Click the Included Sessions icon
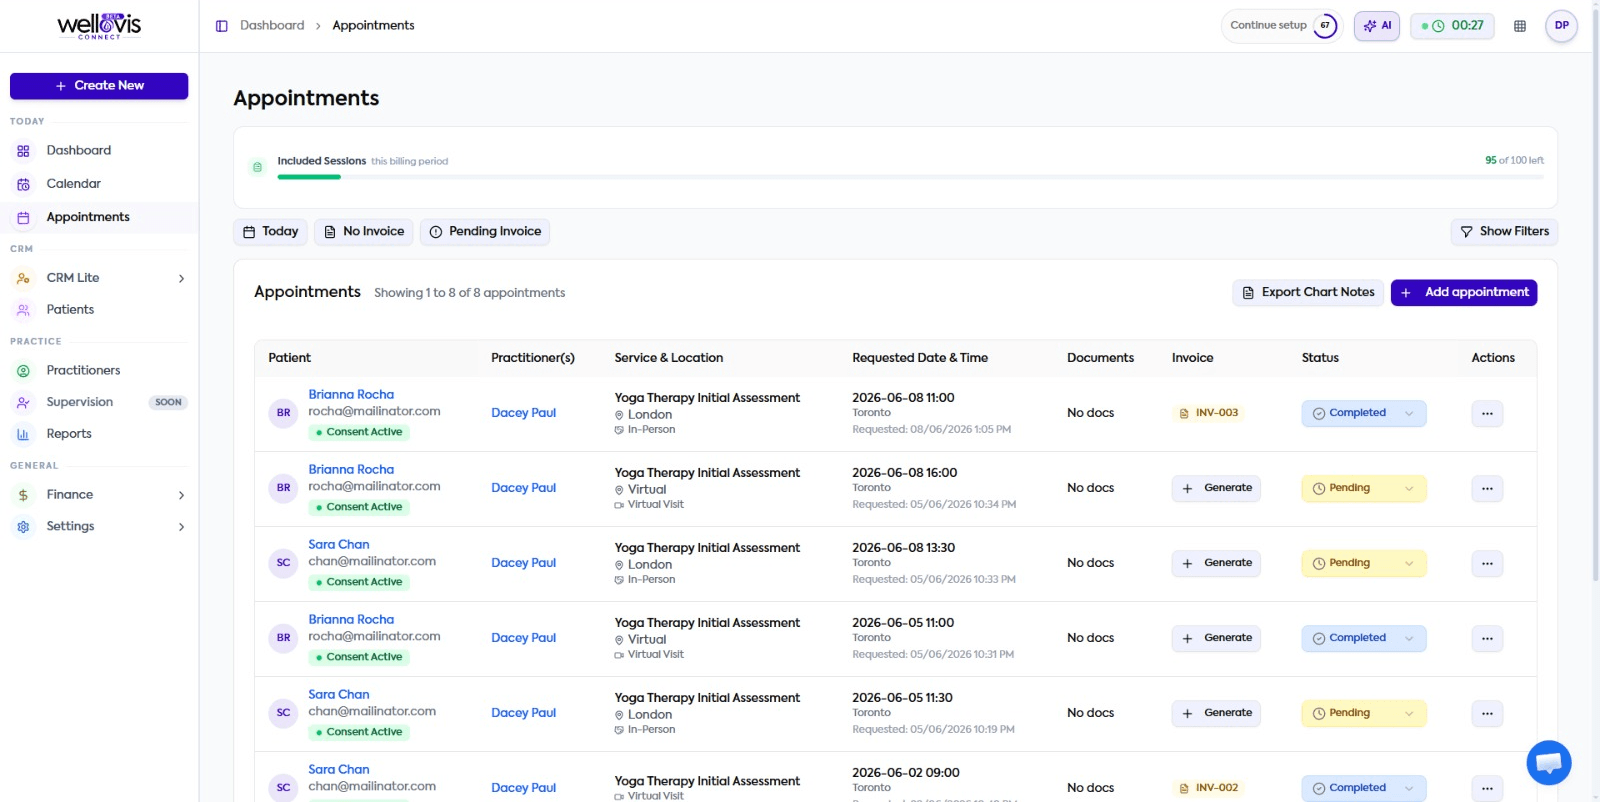 (x=257, y=167)
